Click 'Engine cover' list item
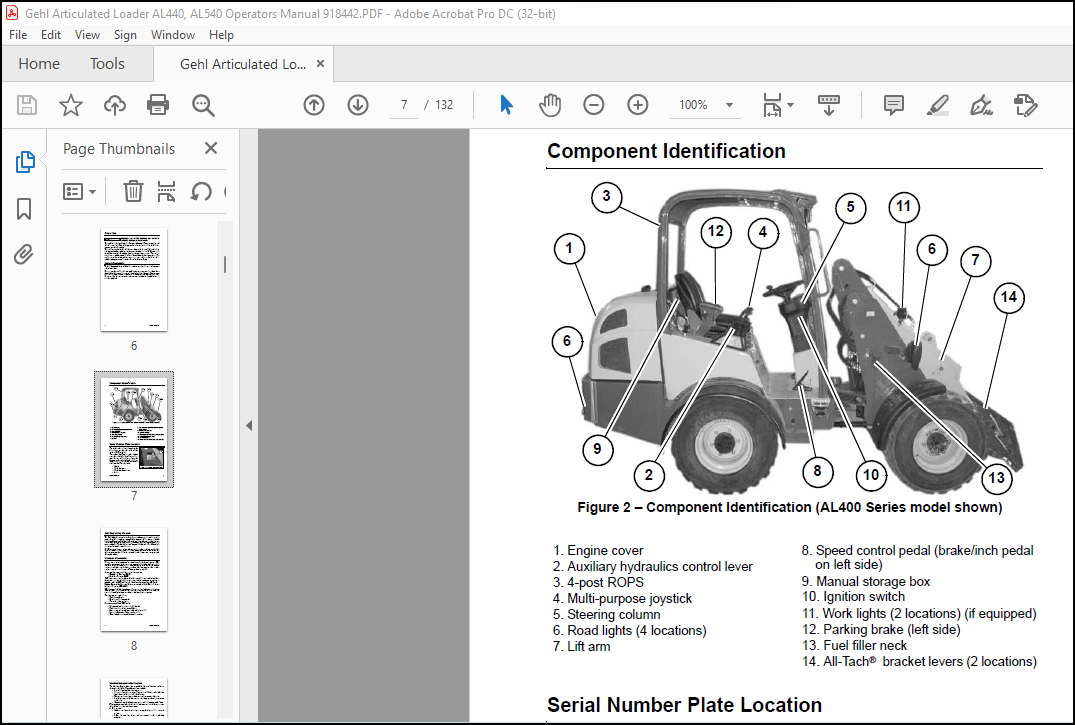Viewport: 1075px width, 725px height. [605, 550]
